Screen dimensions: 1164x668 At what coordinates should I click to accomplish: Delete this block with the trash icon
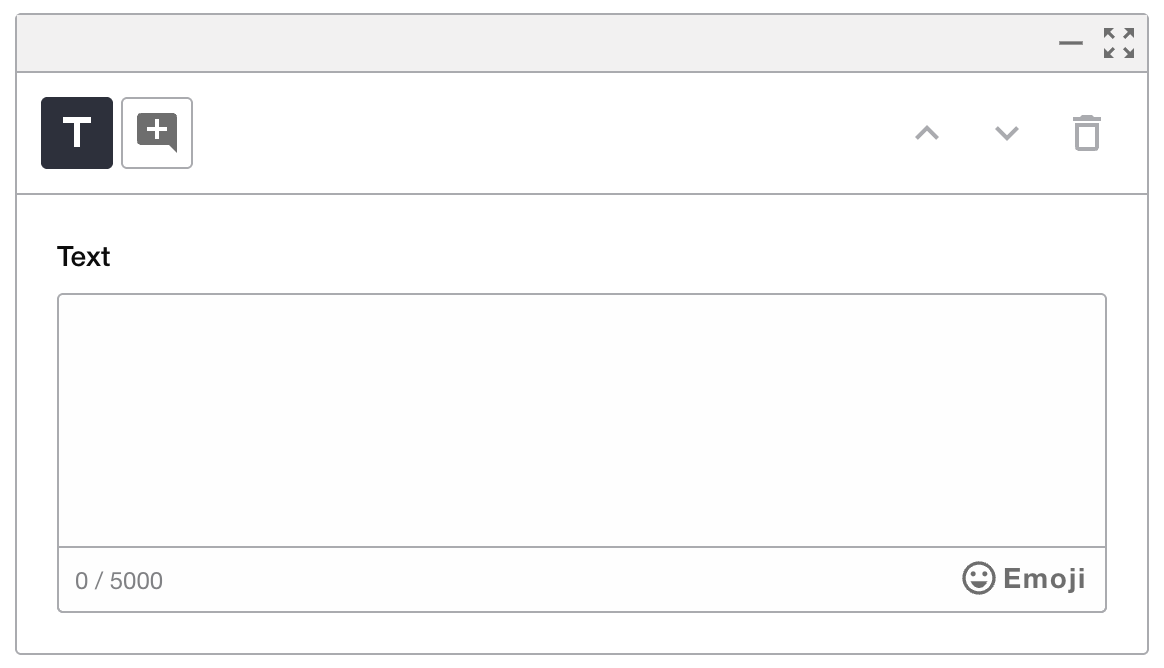1086,133
